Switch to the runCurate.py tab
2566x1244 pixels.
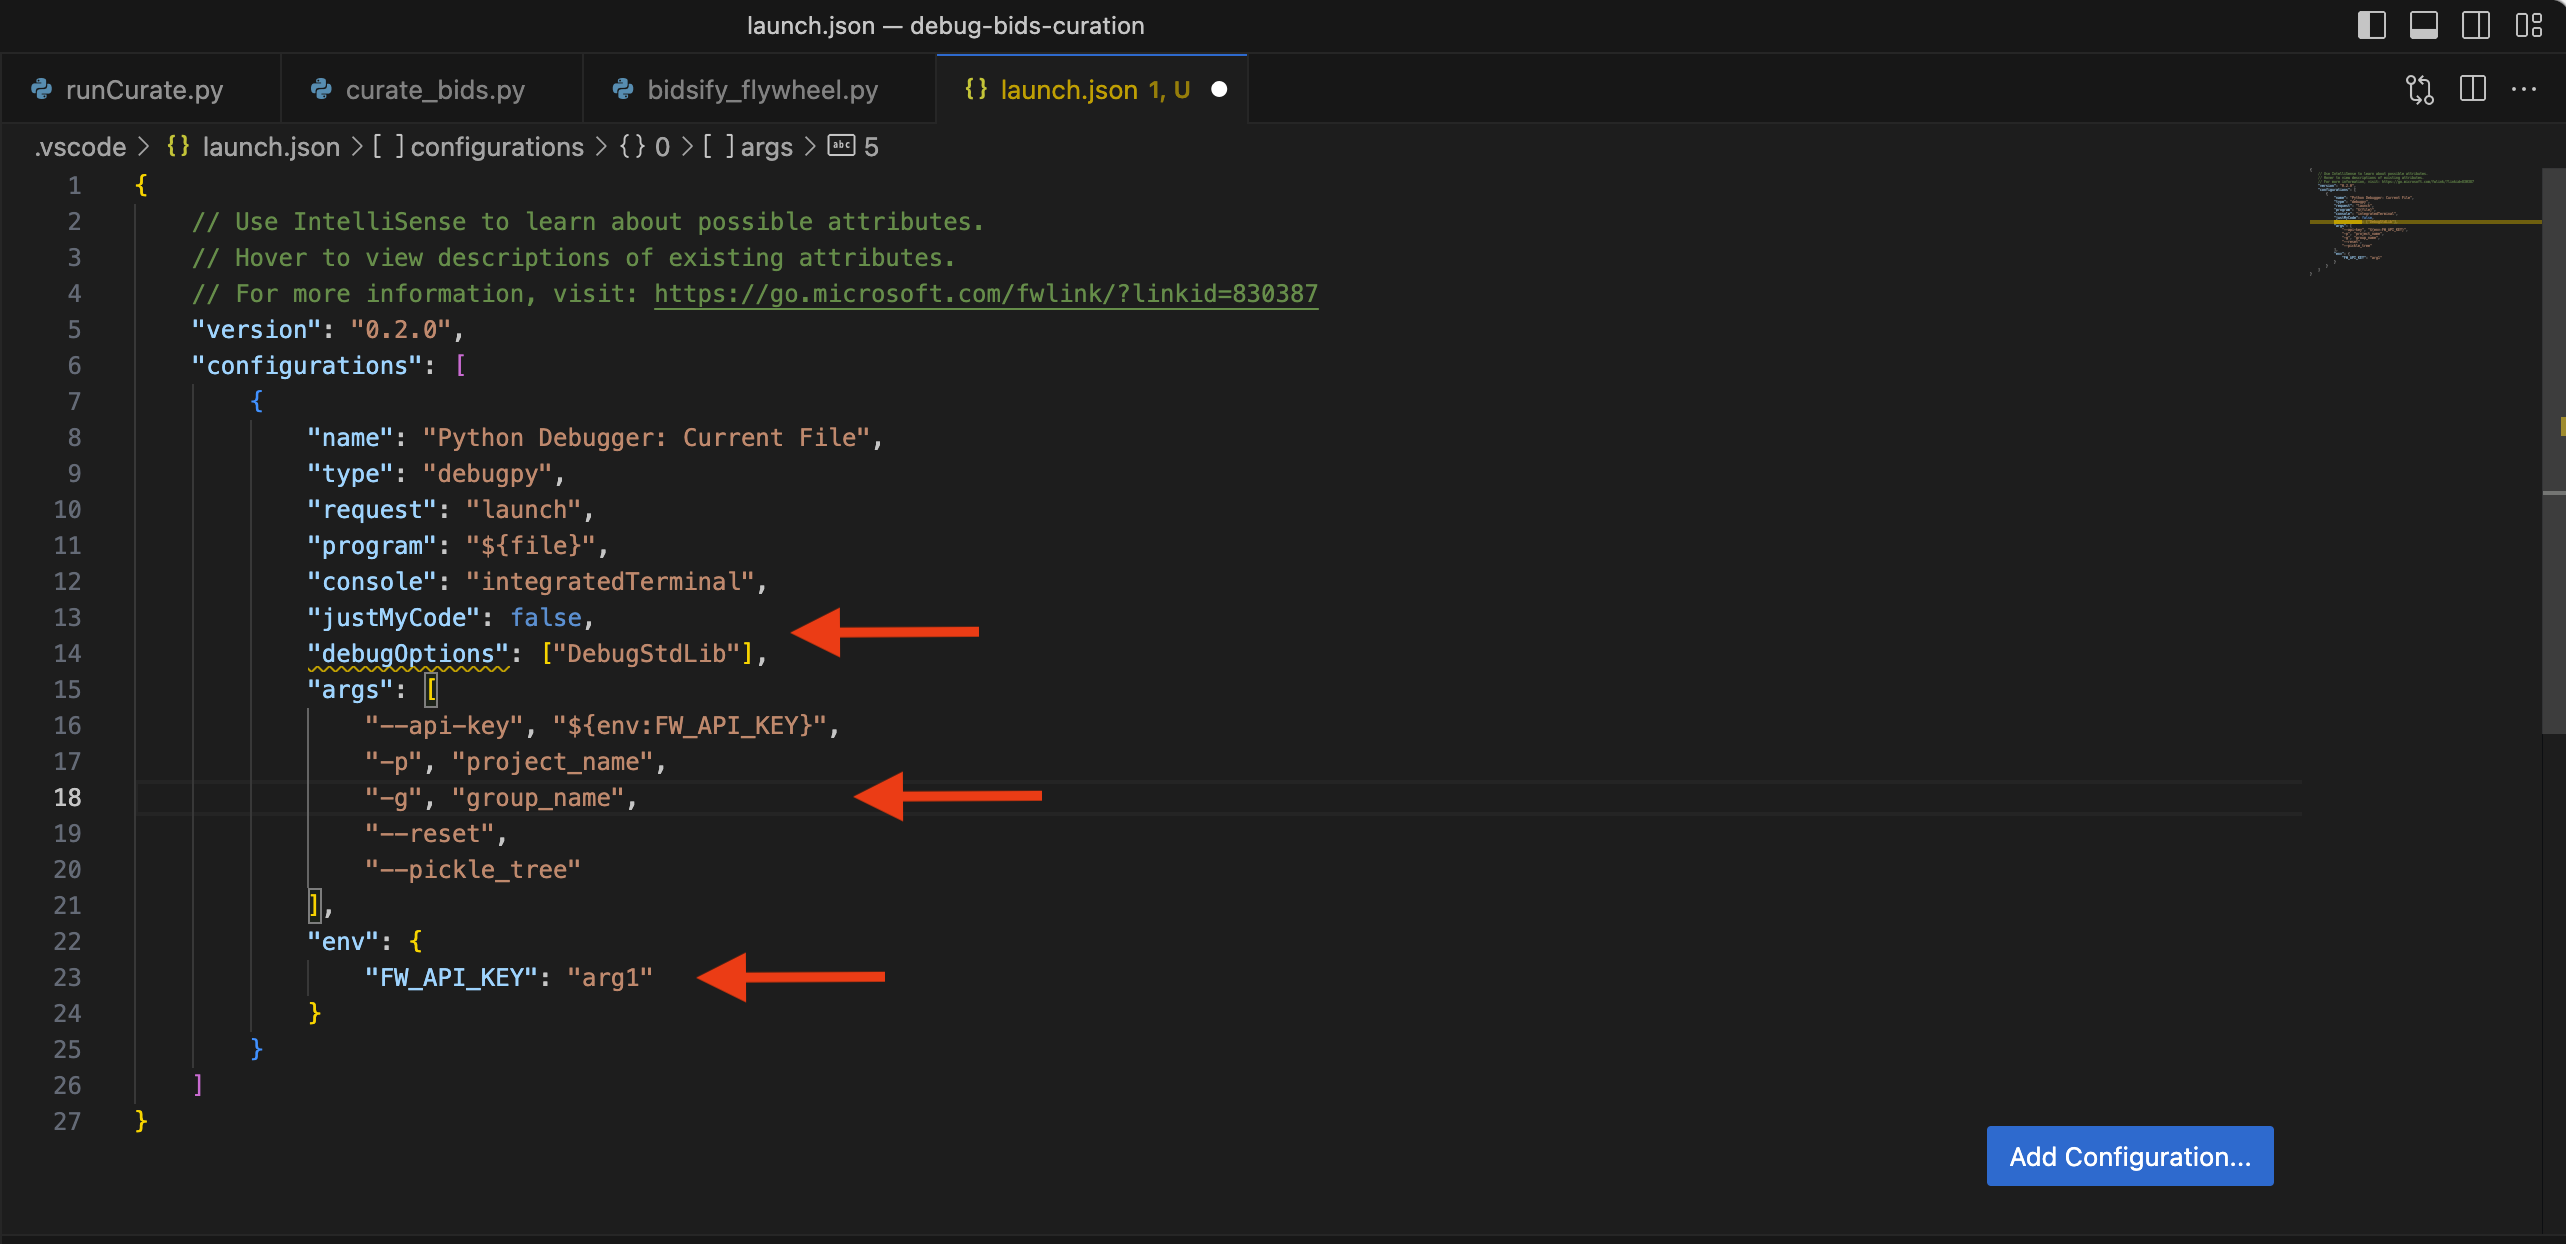(x=140, y=89)
